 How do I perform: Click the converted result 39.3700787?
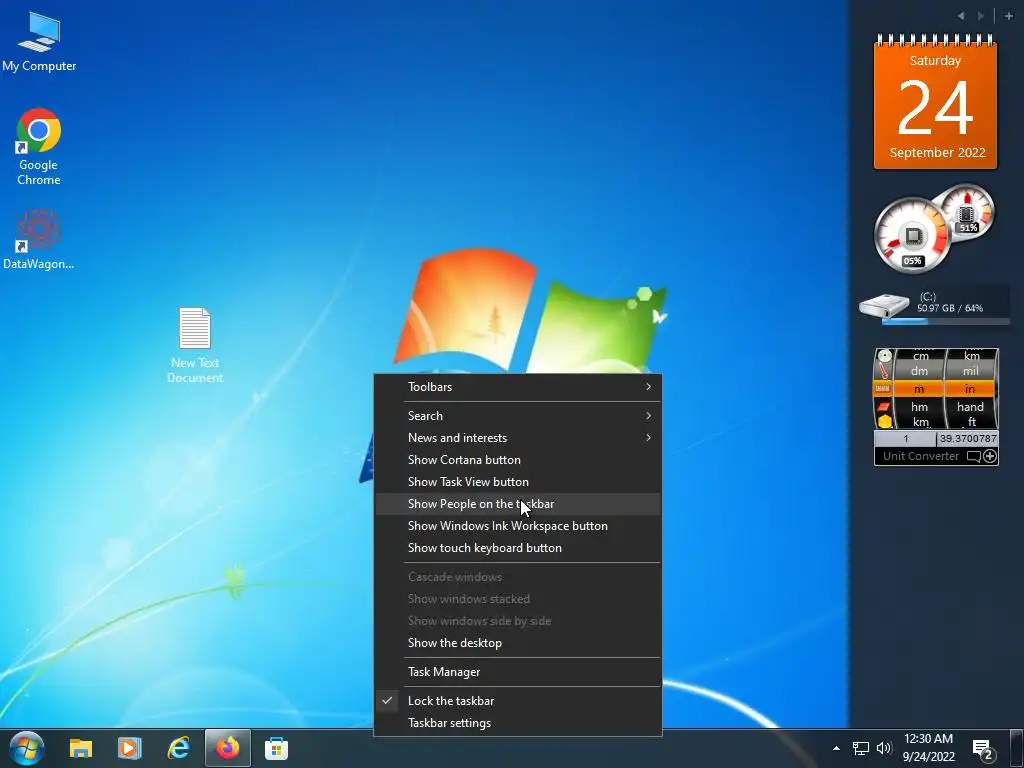pyautogui.click(x=968, y=438)
